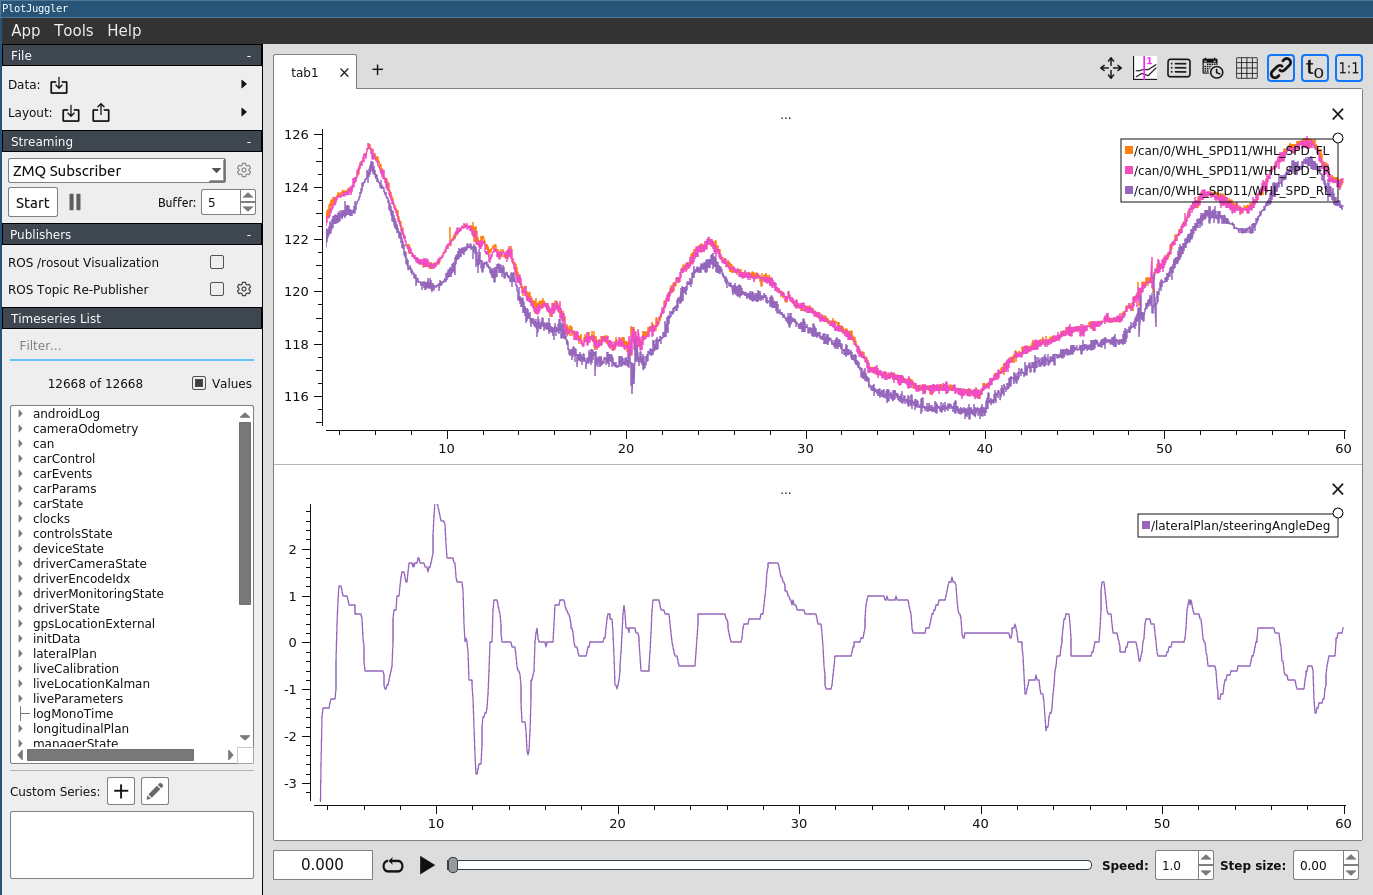
Task: Increase playback Speed stepper
Action: coord(1206,859)
